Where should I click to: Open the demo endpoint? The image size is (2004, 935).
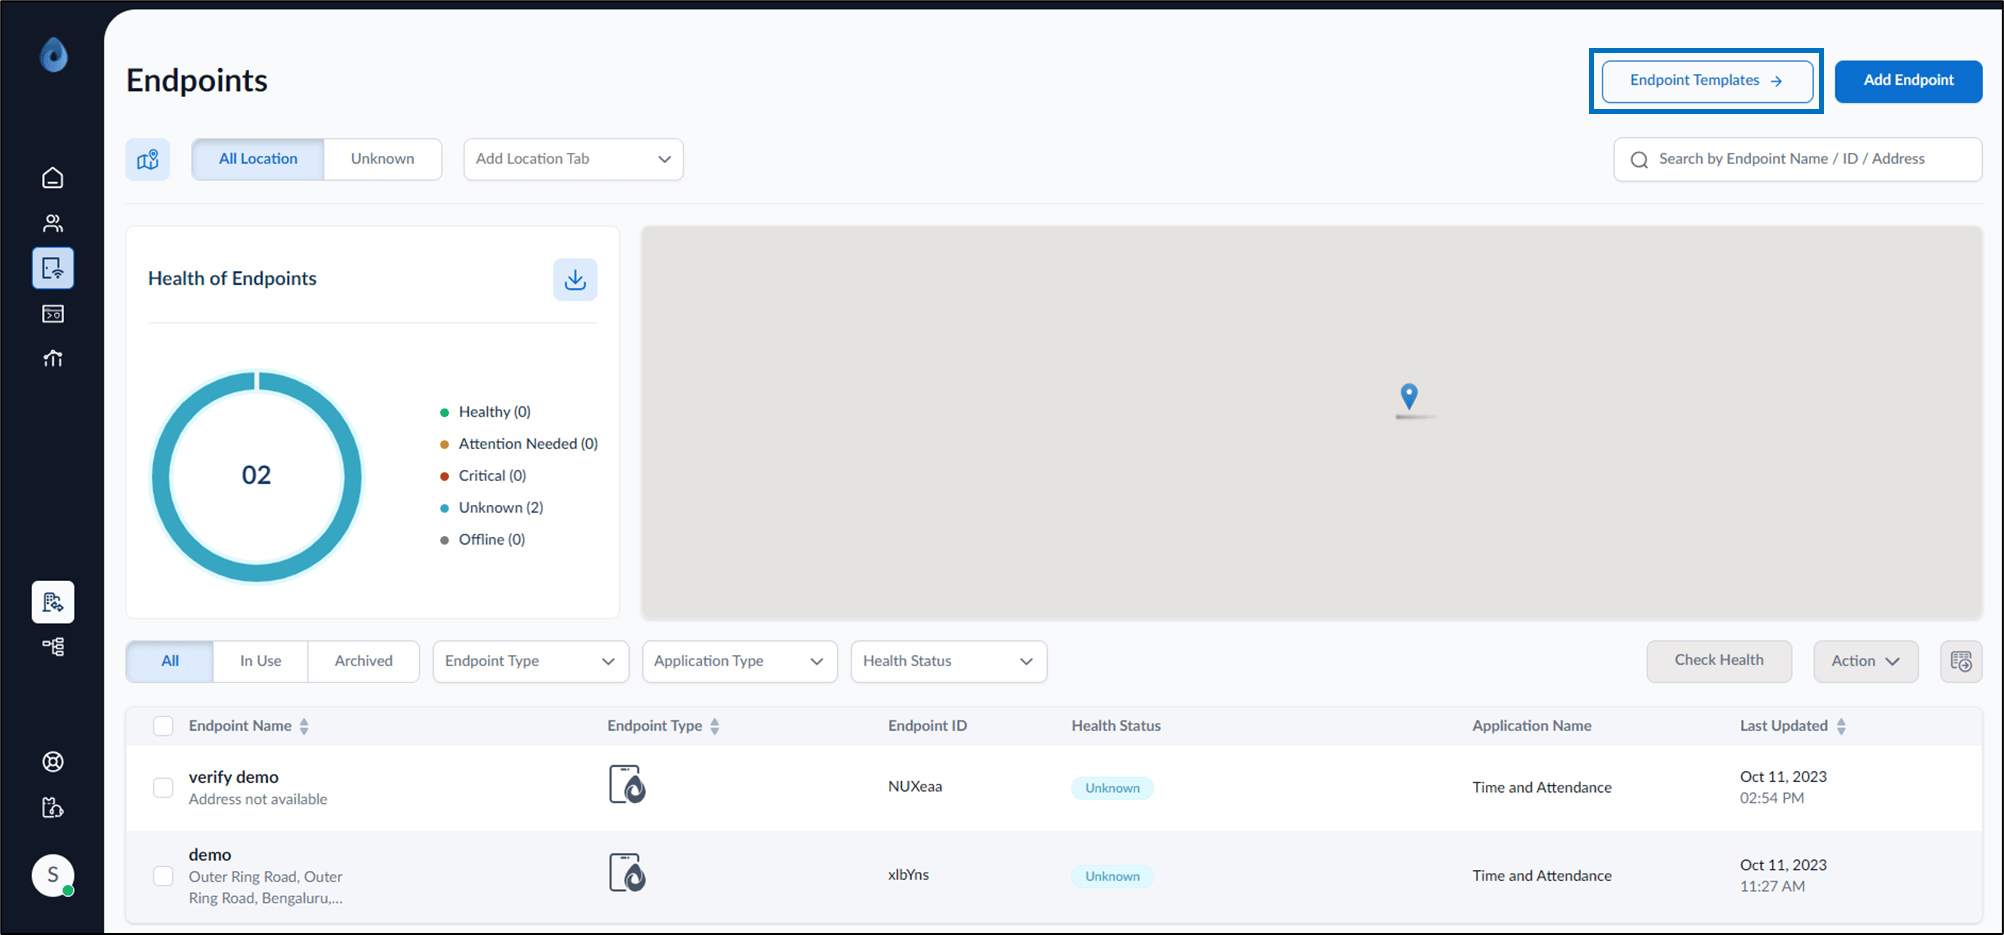click(210, 855)
